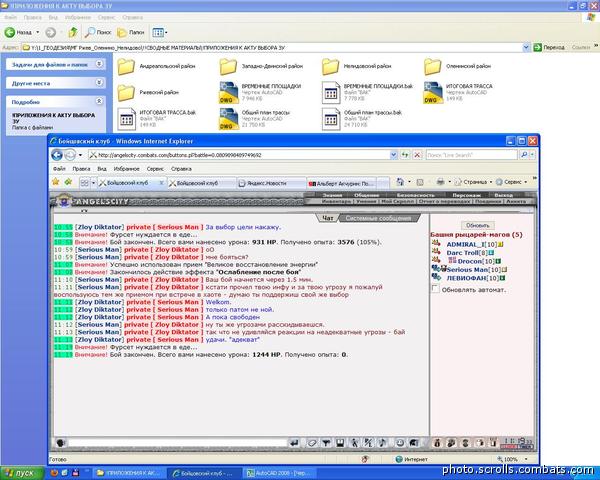Image resolution: width=600 pixels, height=480 pixels.
Task: Open the IE address bar dropdown
Action: click(x=393, y=155)
